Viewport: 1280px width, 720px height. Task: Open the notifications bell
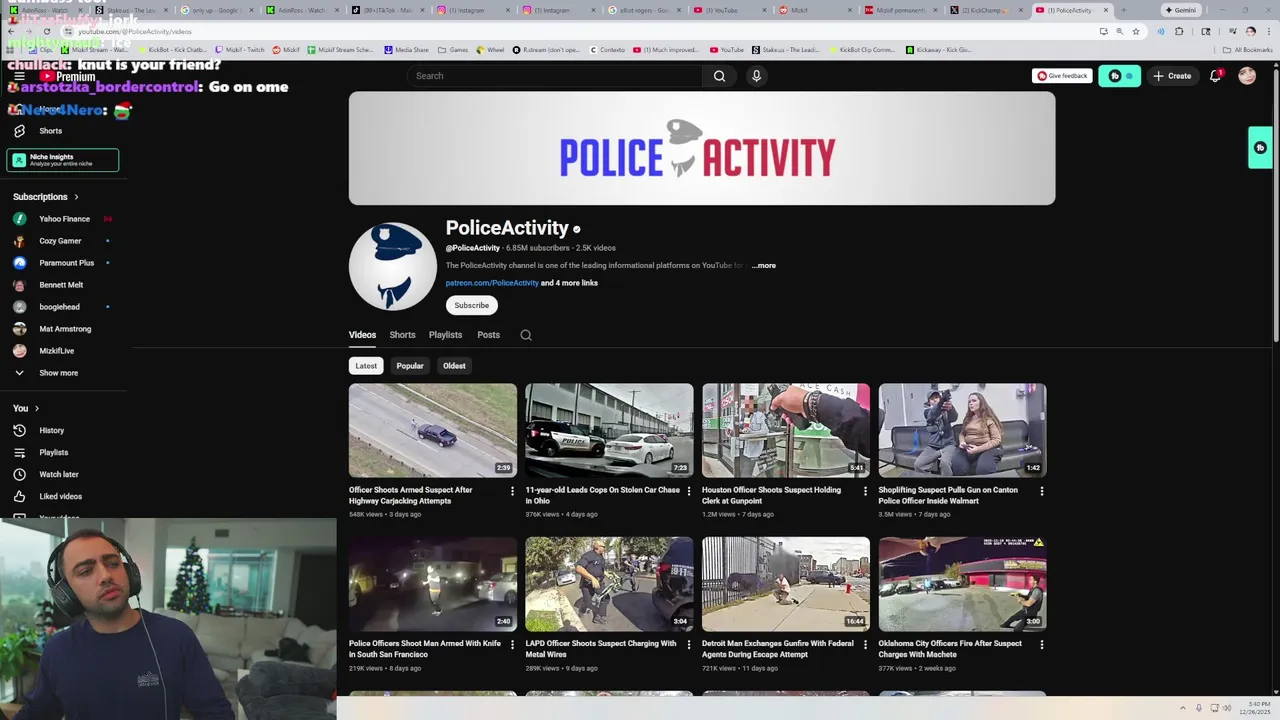click(1215, 76)
